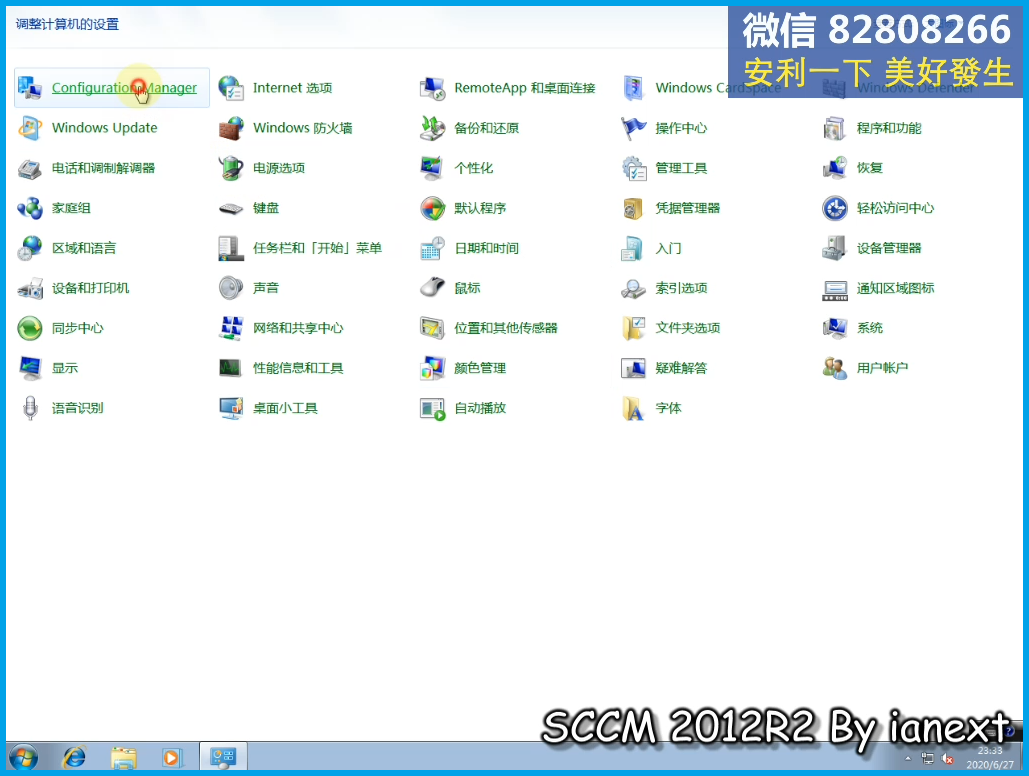This screenshot has width=1029, height=776.
Task: Open the 网络和共享中心 icon
Action: 231,328
